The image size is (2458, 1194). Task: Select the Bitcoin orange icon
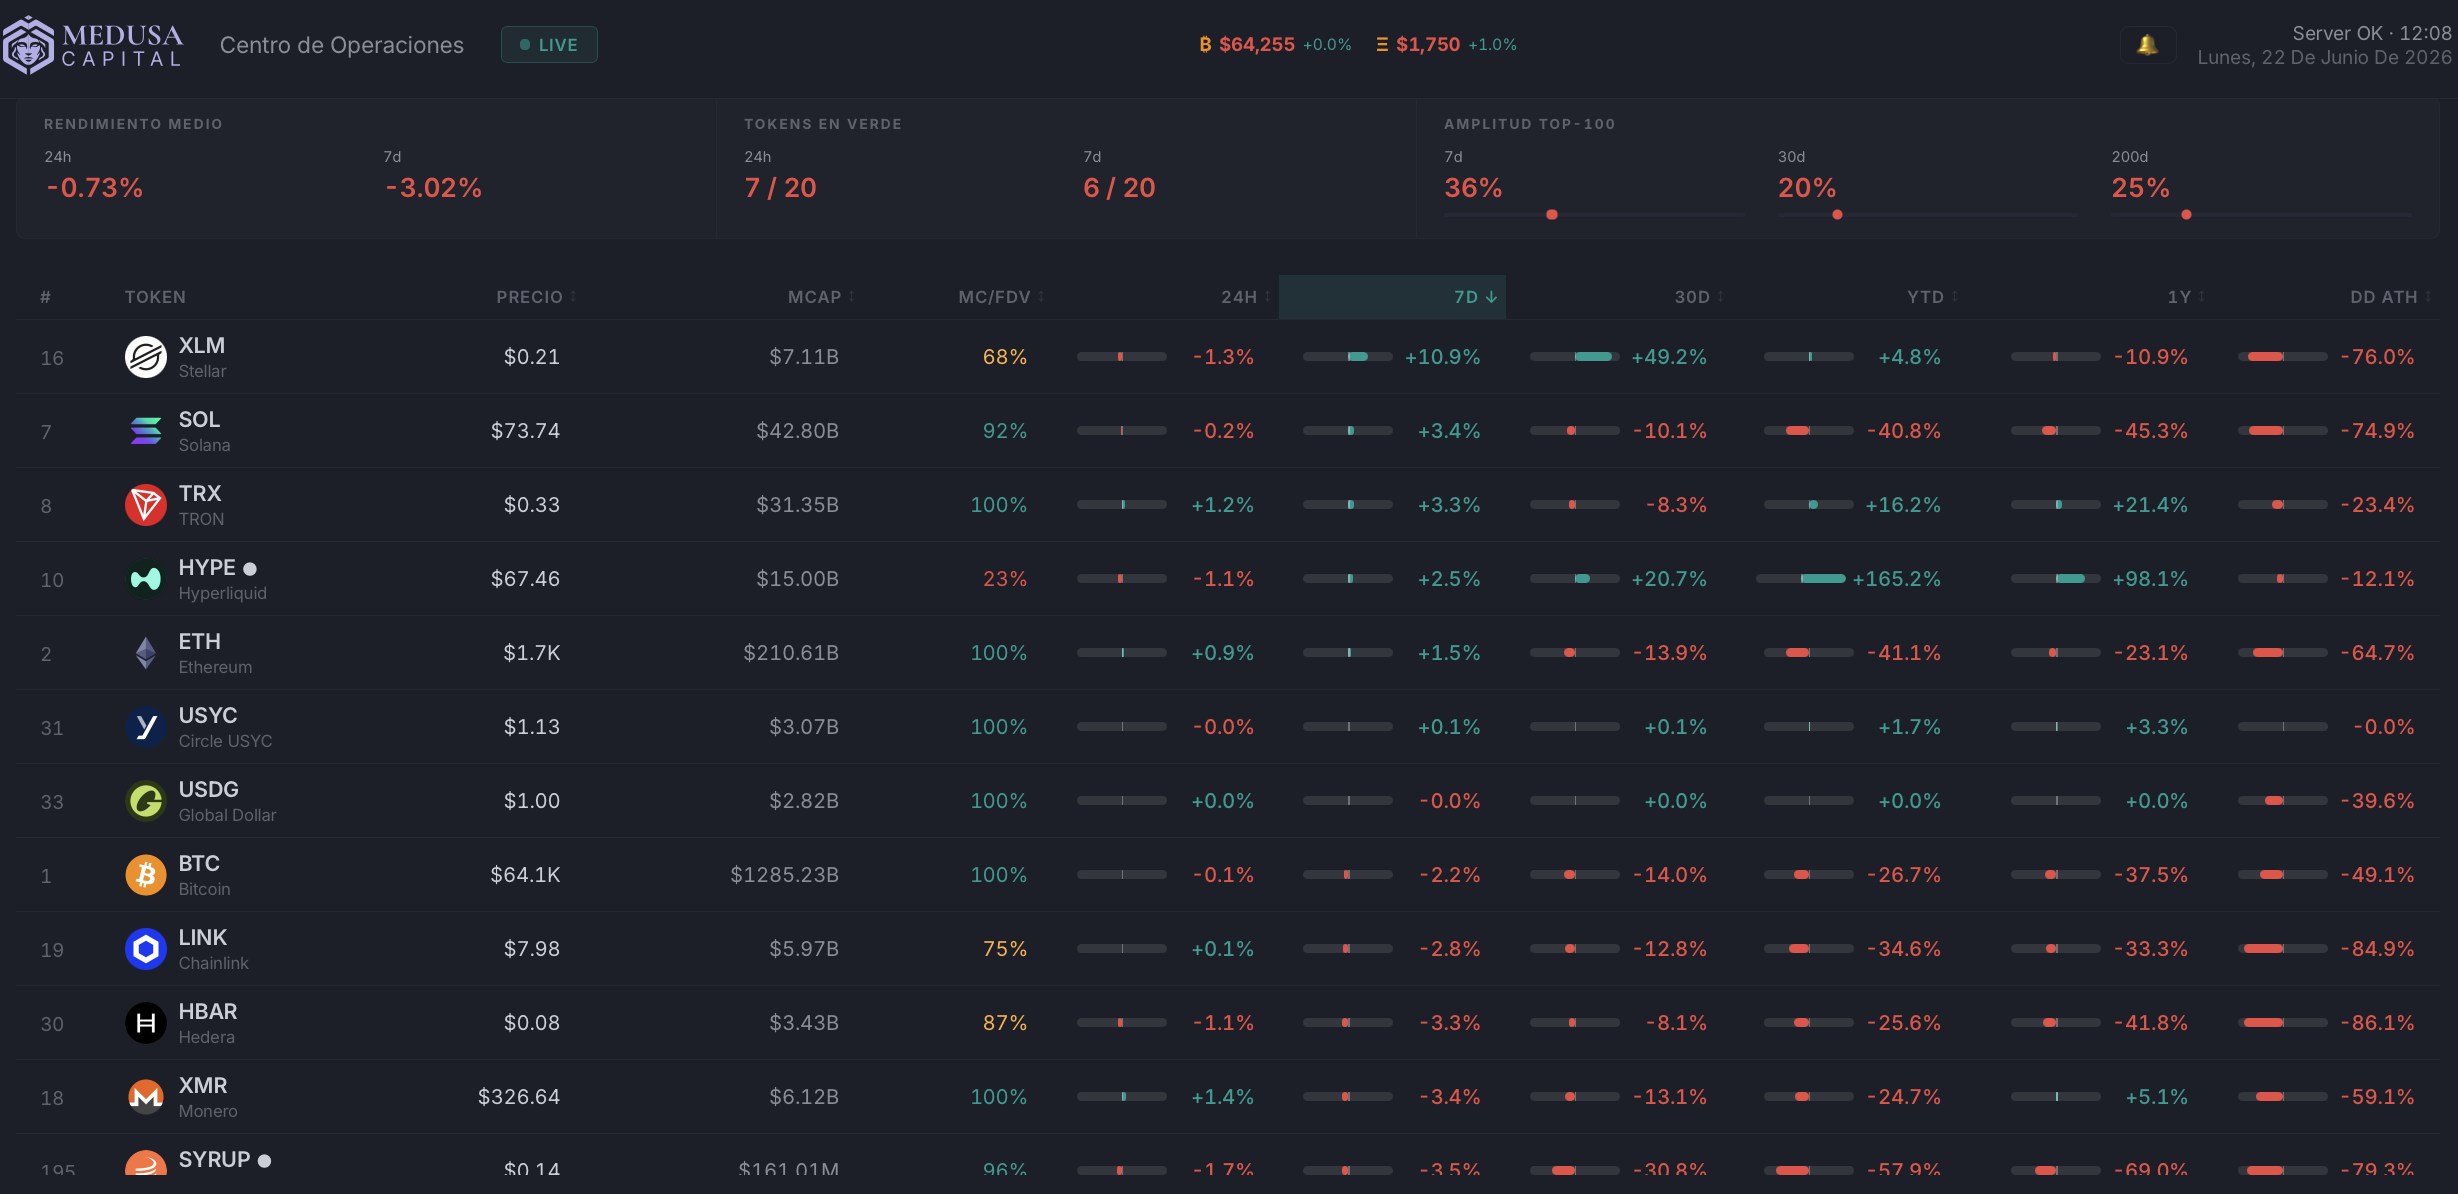146,875
